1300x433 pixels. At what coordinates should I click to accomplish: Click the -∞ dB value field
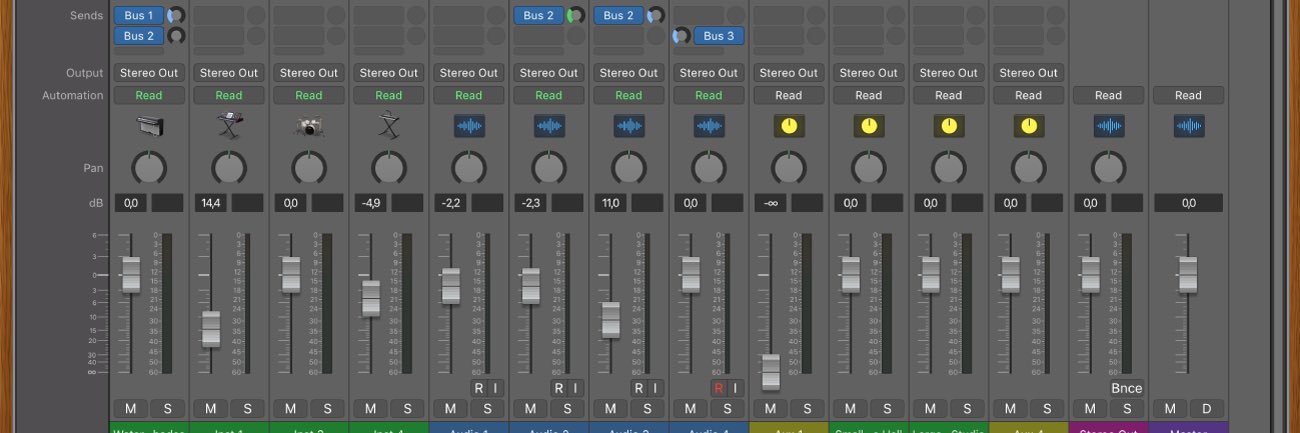point(770,203)
